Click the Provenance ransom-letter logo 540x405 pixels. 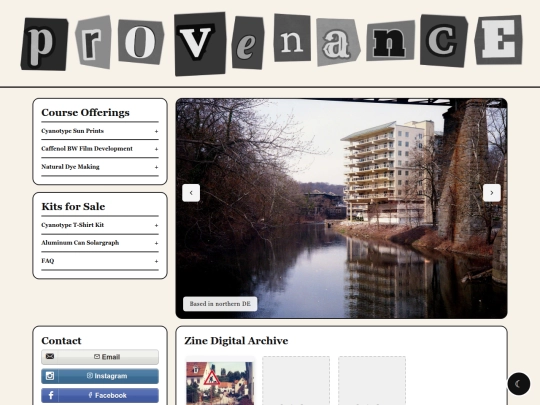pyautogui.click(x=272, y=43)
